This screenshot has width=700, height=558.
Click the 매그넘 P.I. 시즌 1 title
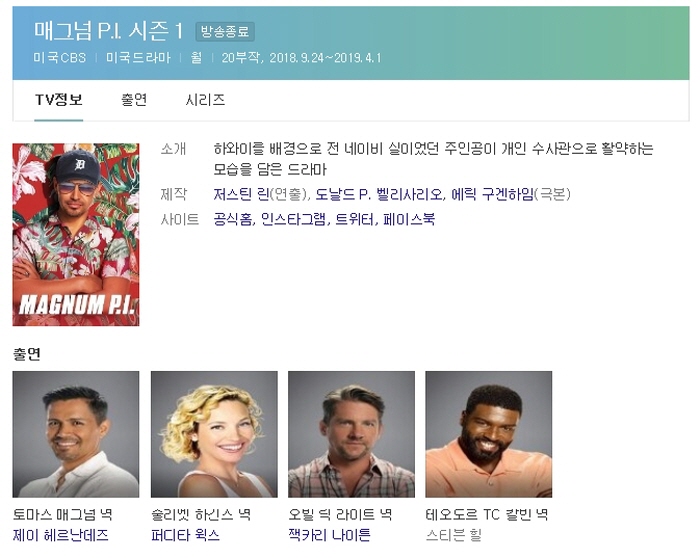[x=108, y=31]
